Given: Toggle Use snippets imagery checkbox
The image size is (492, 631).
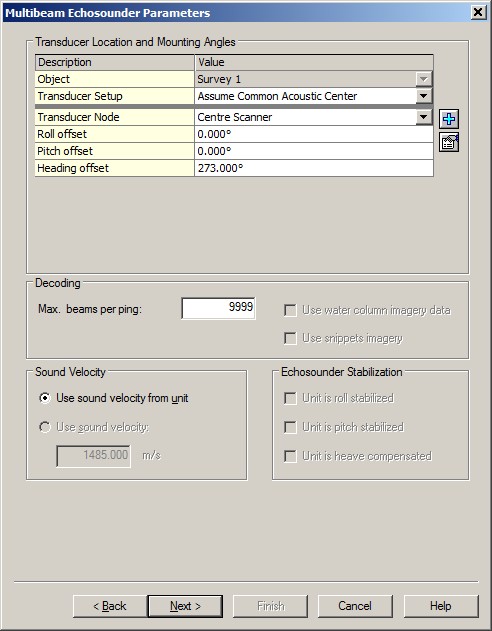Looking at the screenshot, I should click(290, 338).
